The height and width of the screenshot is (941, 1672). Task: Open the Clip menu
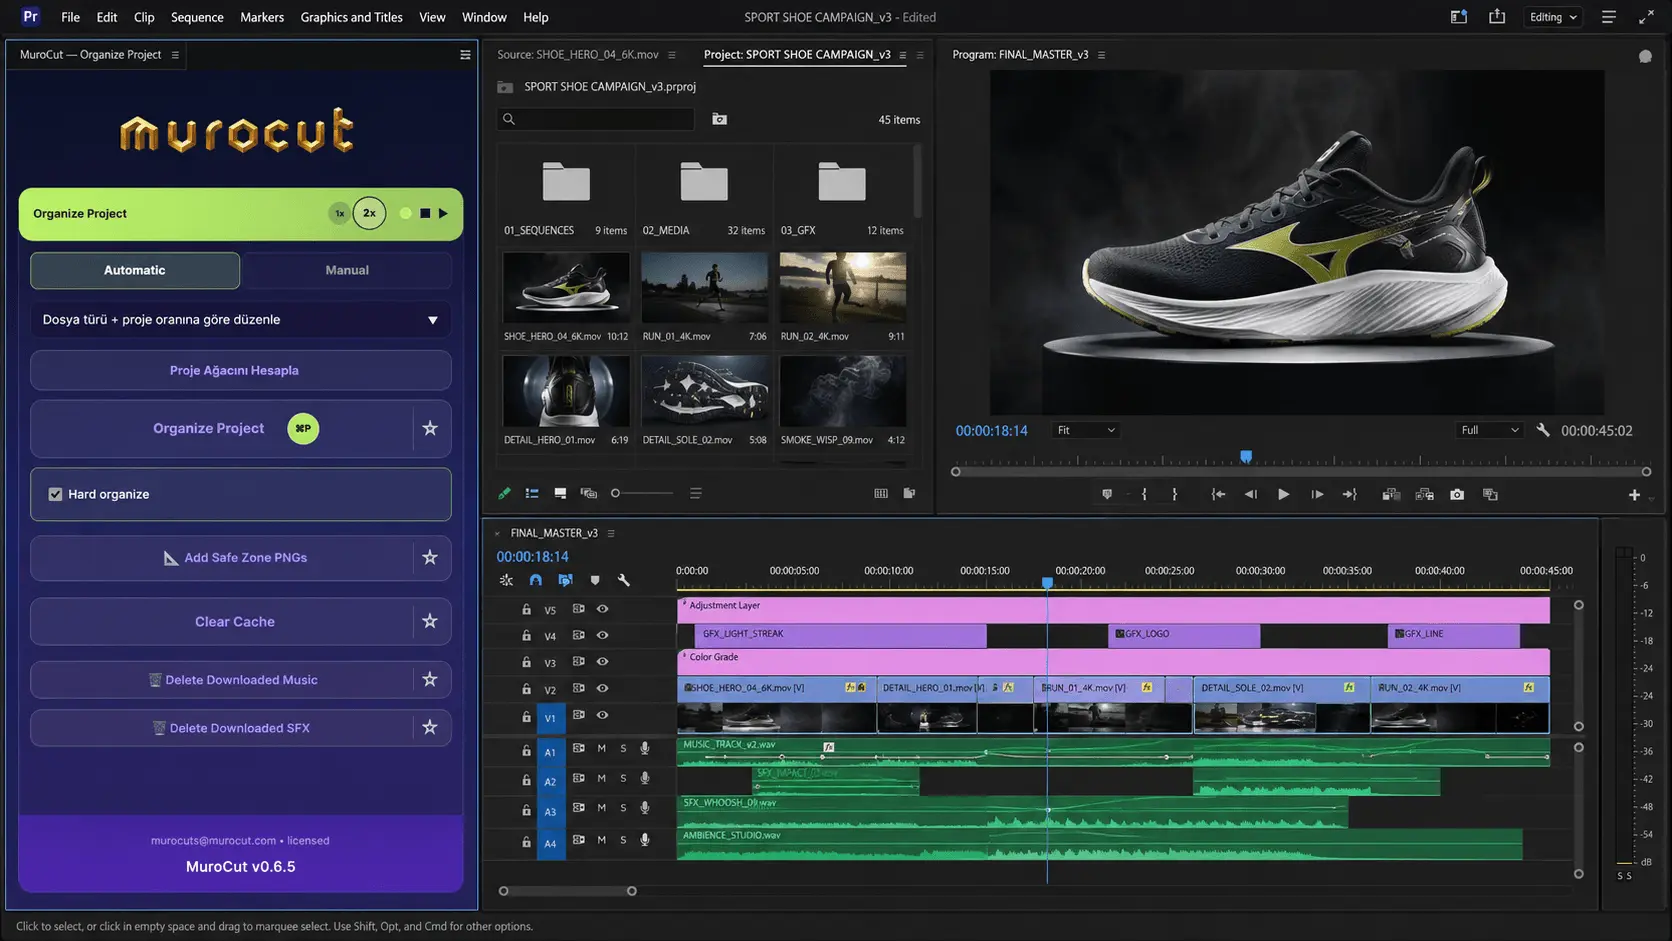144,17
